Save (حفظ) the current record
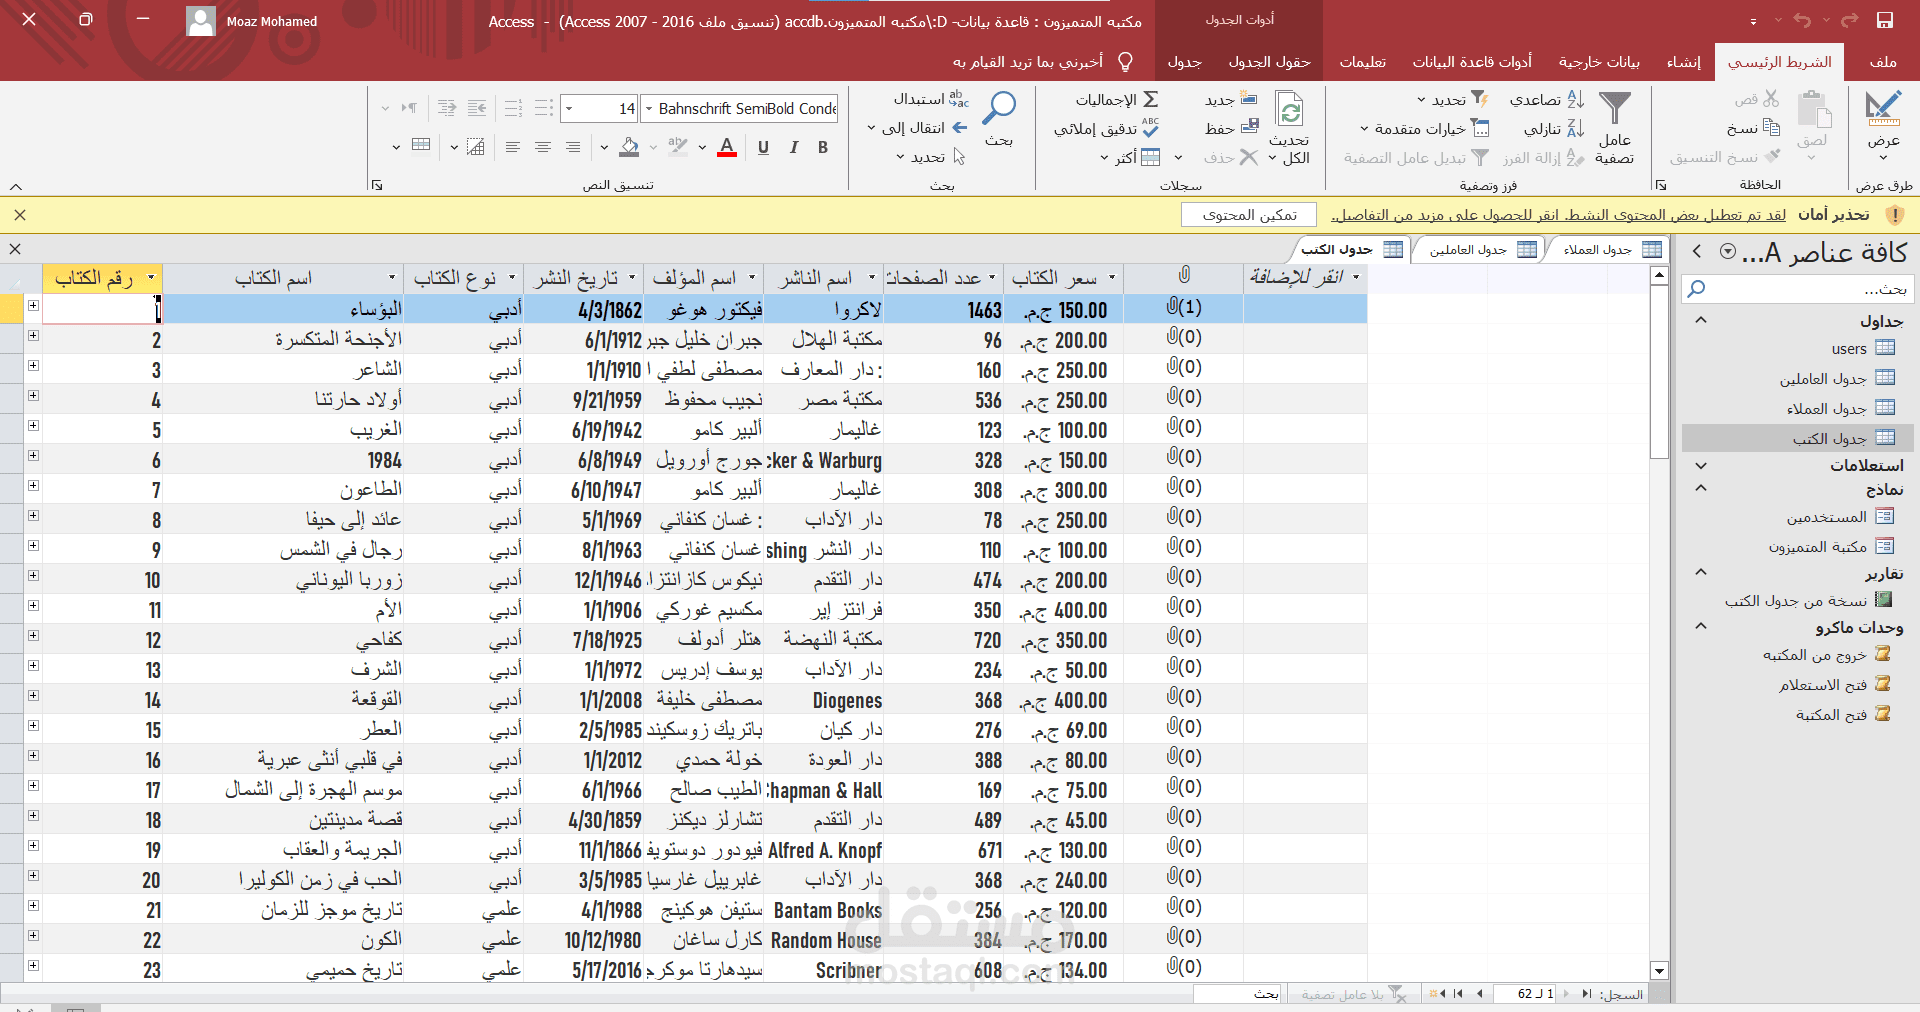 click(1231, 128)
